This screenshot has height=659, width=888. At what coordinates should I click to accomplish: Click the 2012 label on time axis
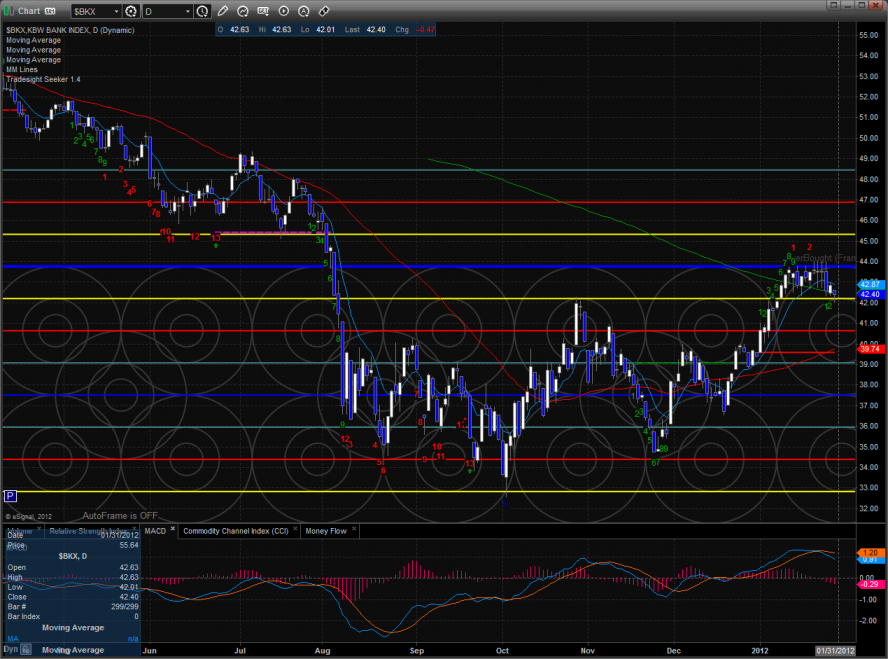759,651
